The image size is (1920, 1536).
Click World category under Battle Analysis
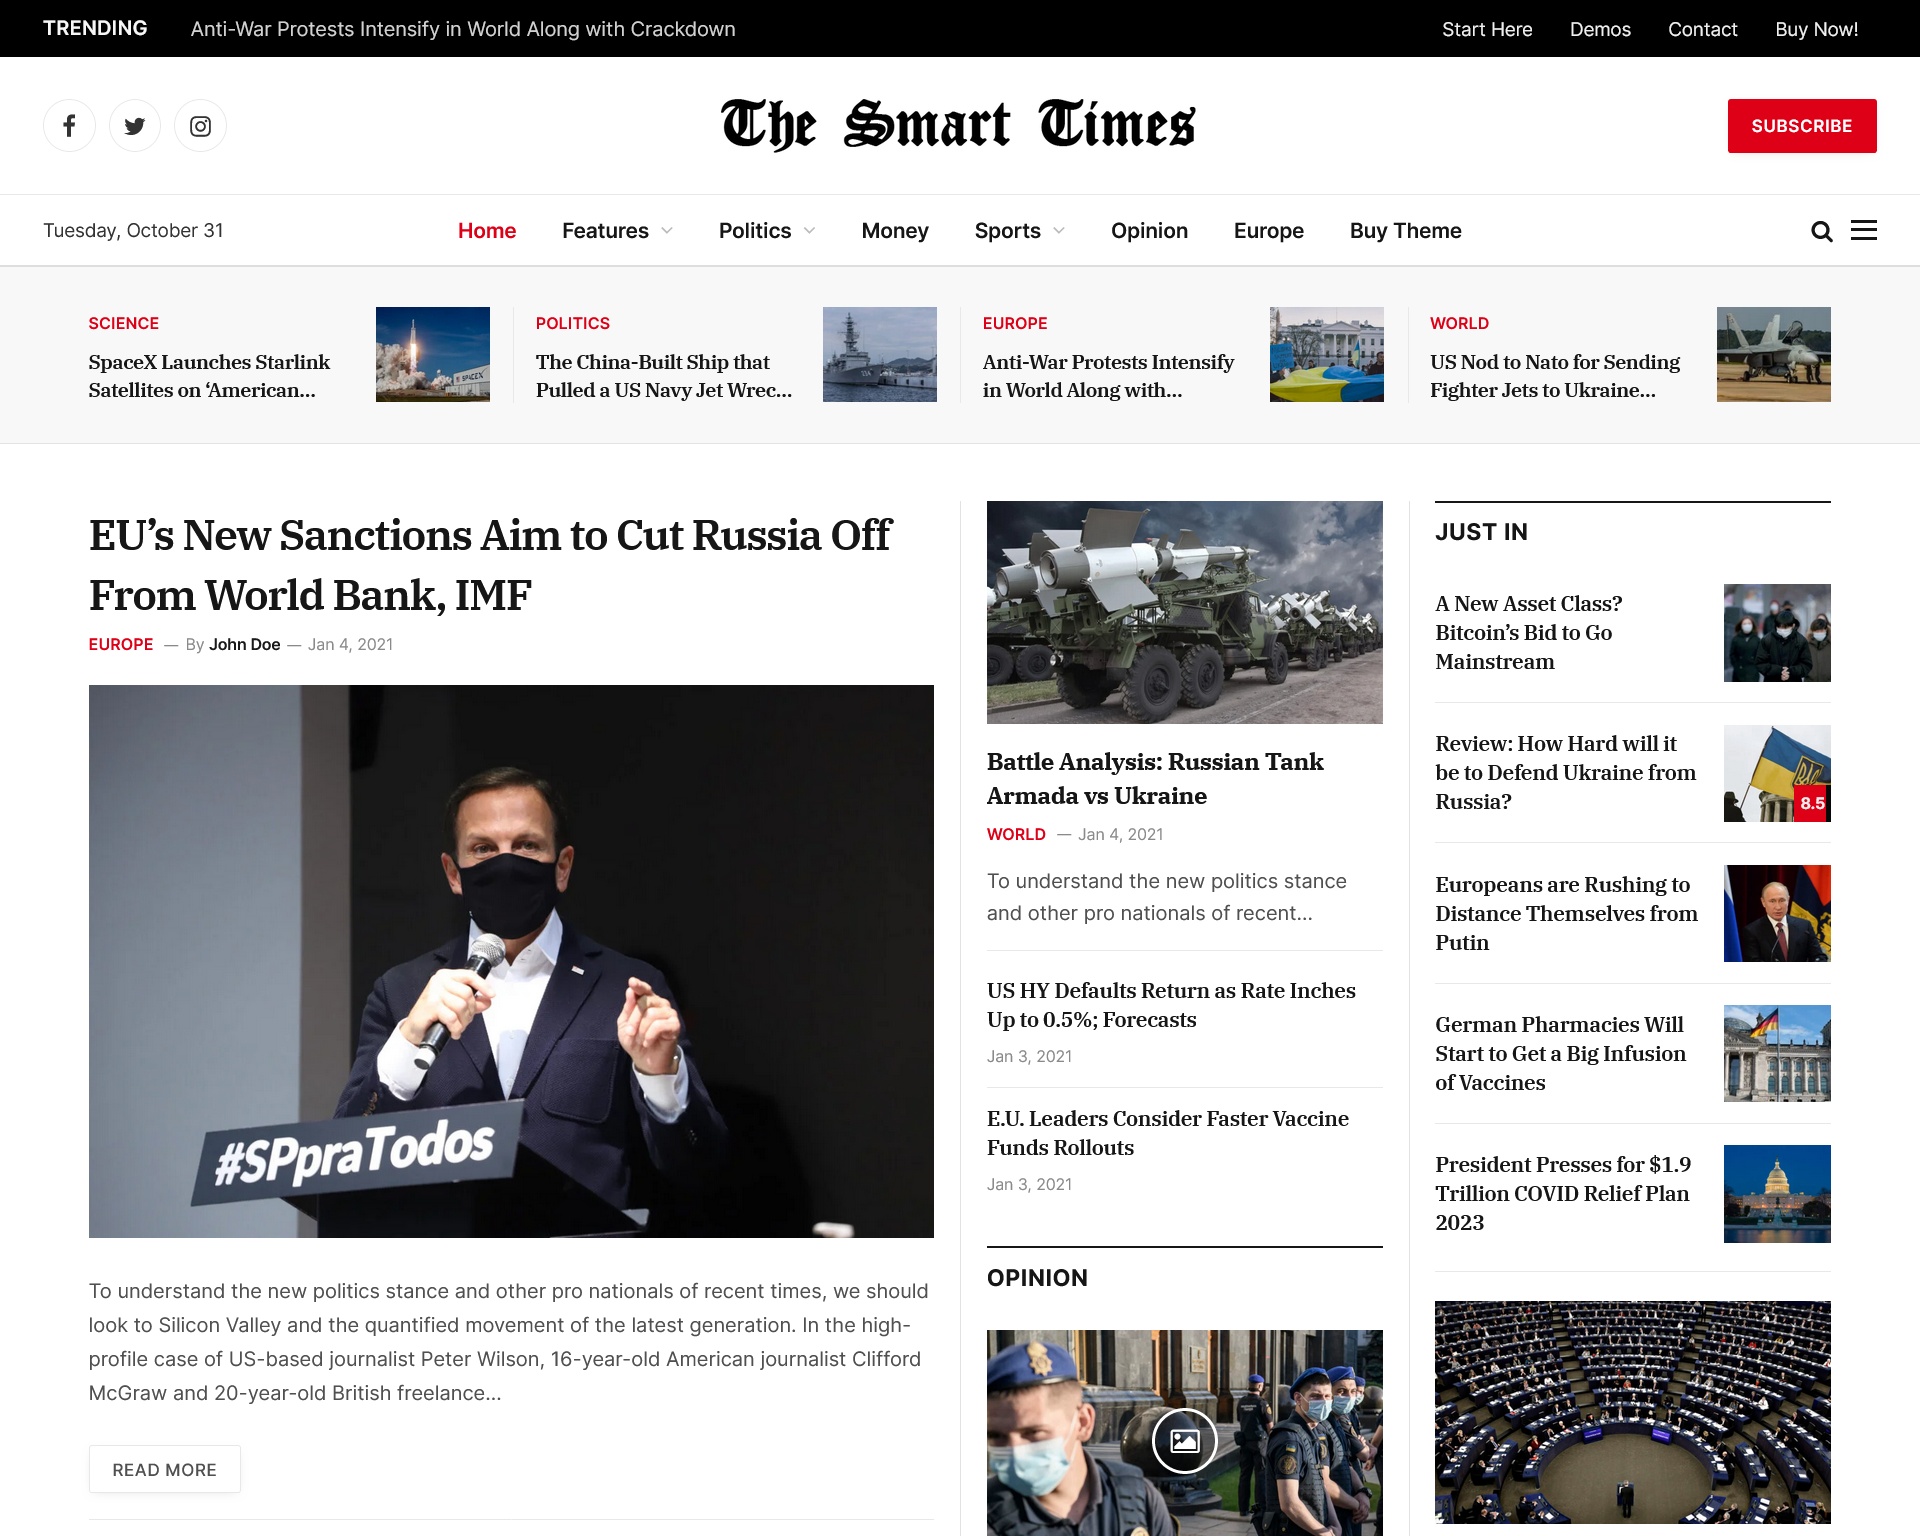pos(1016,834)
